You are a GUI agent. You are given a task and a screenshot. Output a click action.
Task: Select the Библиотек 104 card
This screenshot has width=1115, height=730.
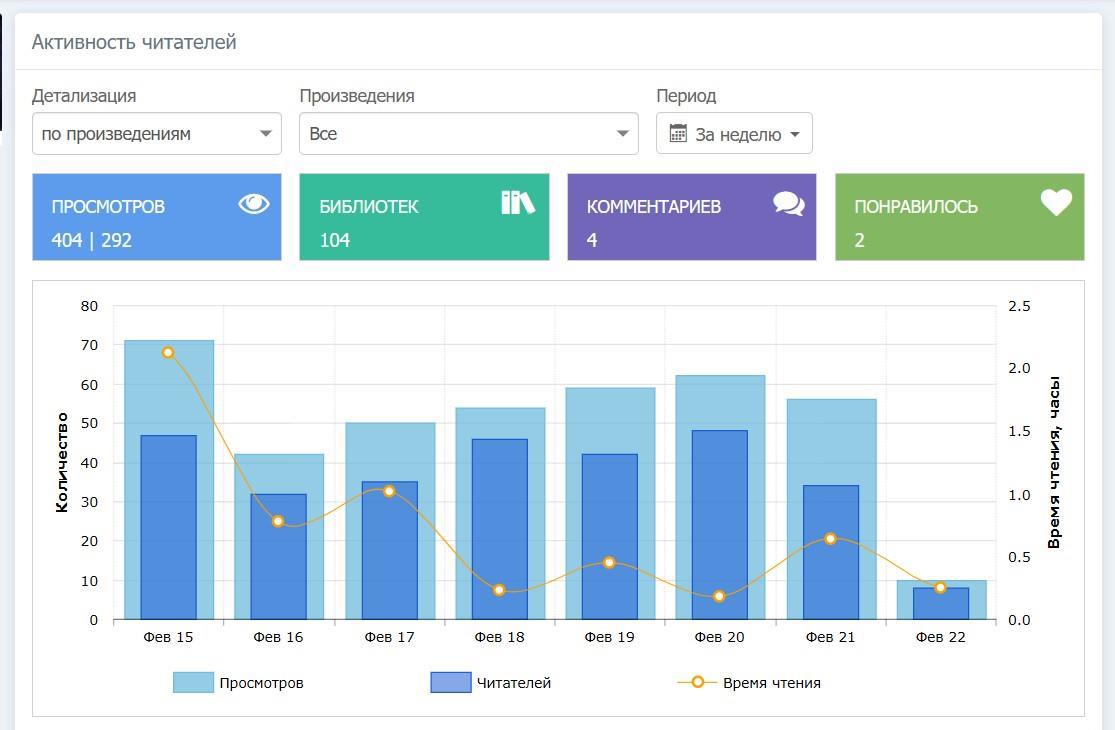[424, 218]
